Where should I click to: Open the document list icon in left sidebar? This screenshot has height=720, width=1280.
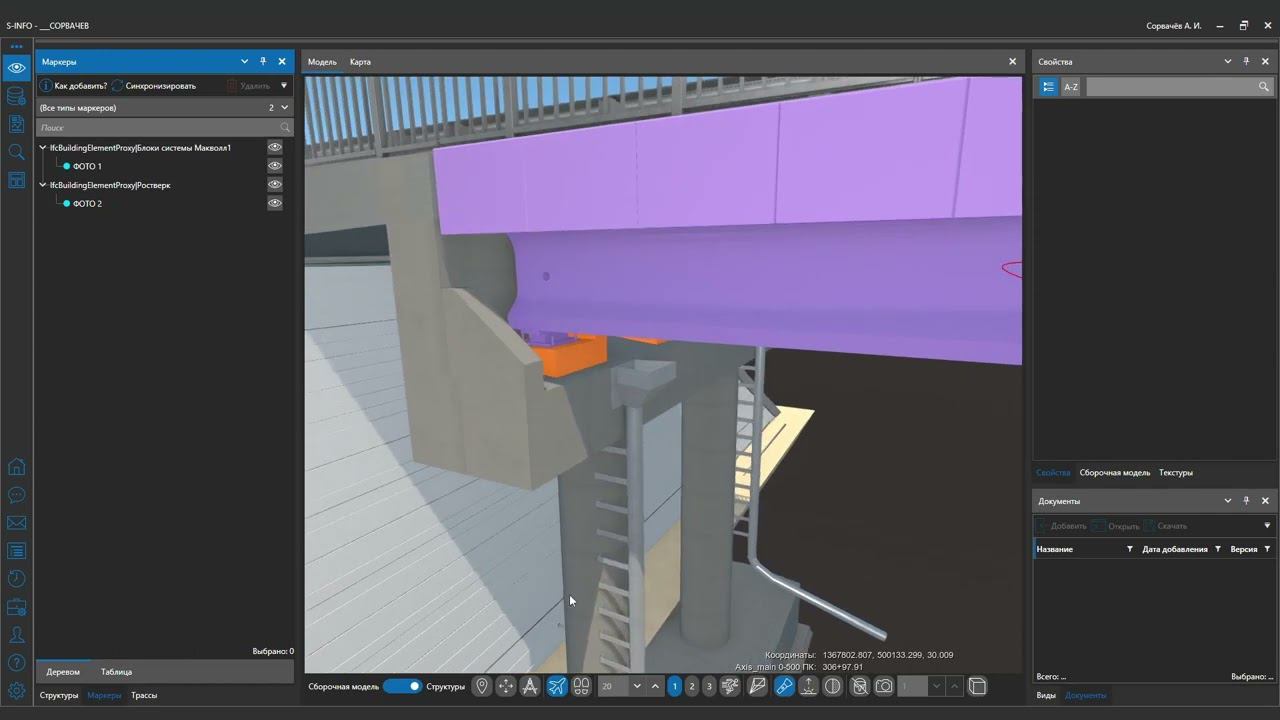click(x=16, y=124)
